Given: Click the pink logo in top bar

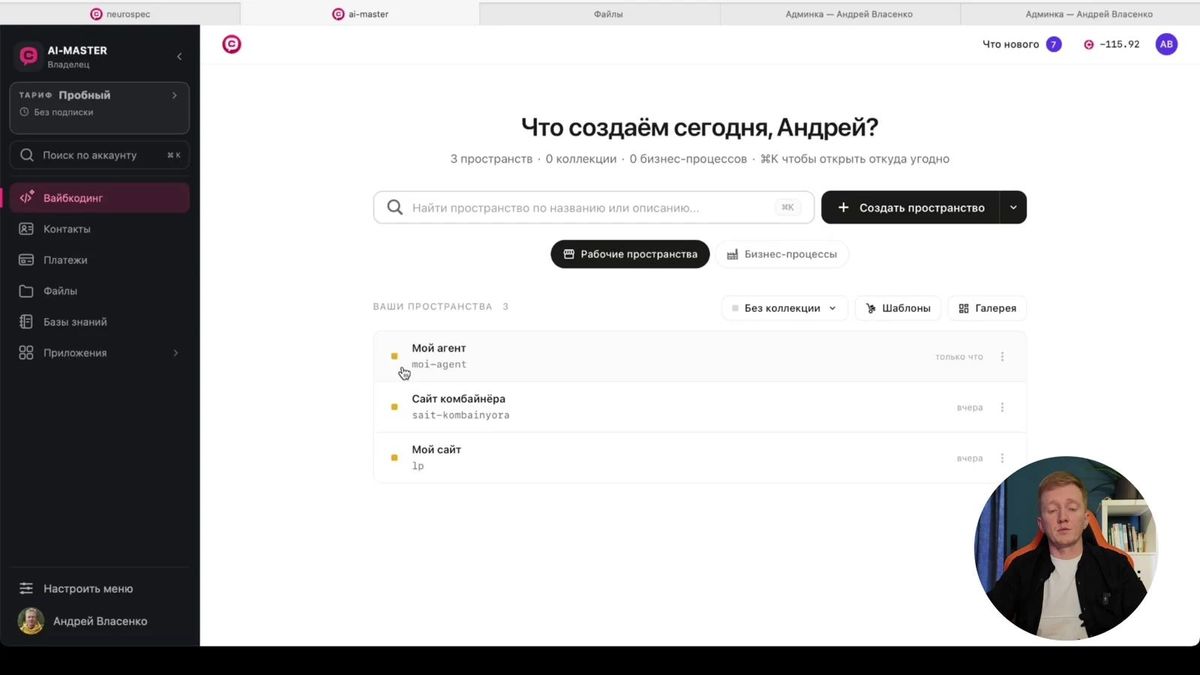Looking at the screenshot, I should point(231,44).
